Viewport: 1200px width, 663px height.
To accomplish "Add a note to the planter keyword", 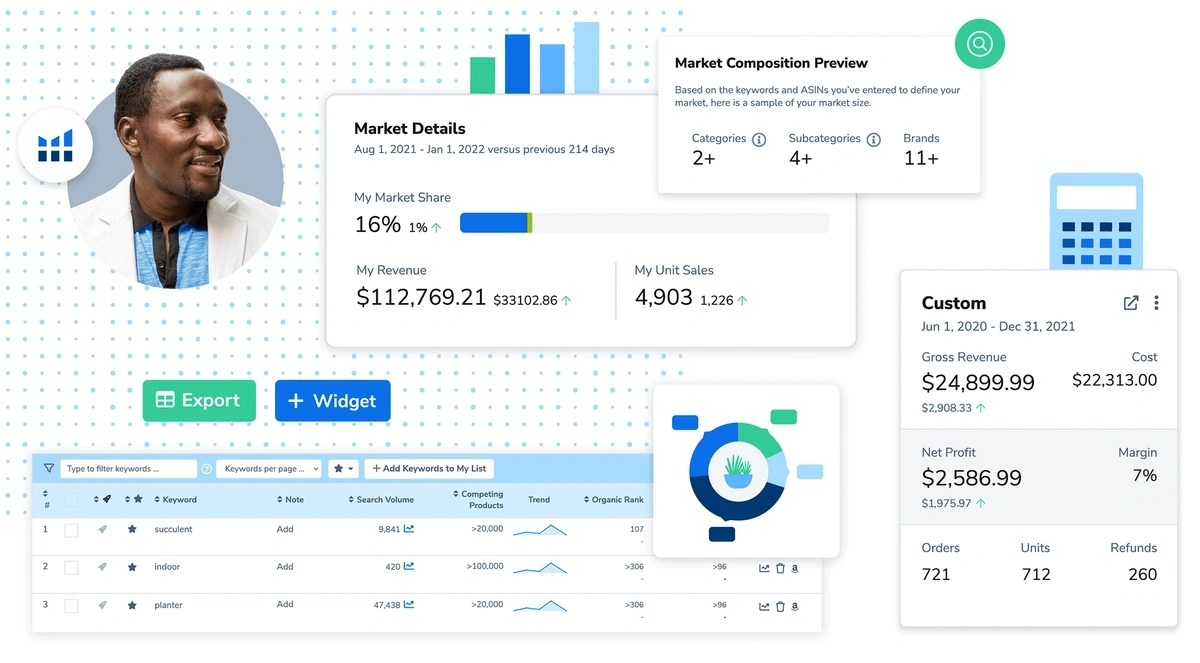I will 285,605.
